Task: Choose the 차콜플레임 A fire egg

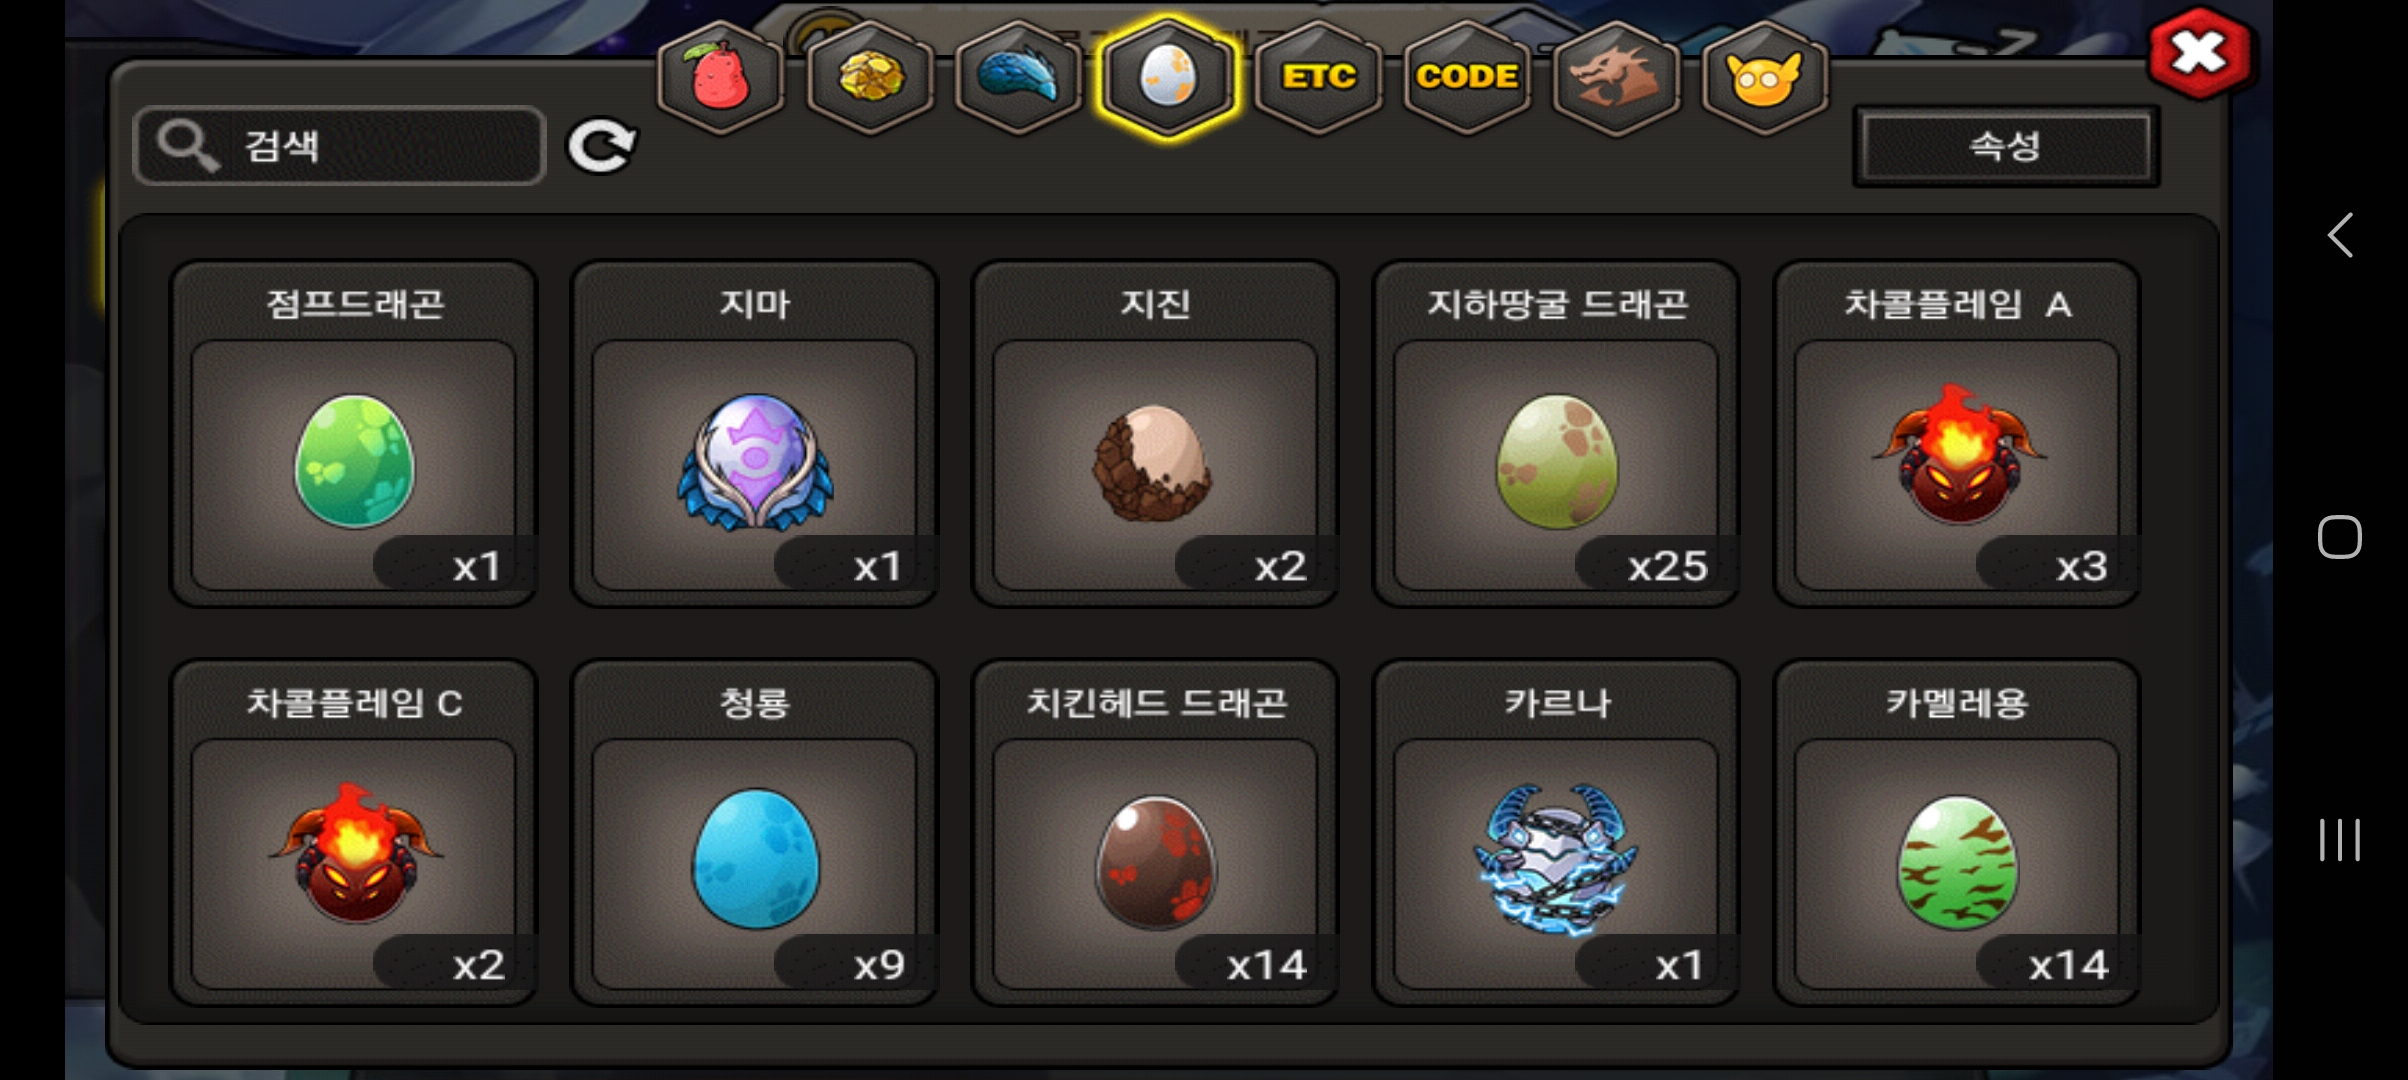Action: [1957, 434]
